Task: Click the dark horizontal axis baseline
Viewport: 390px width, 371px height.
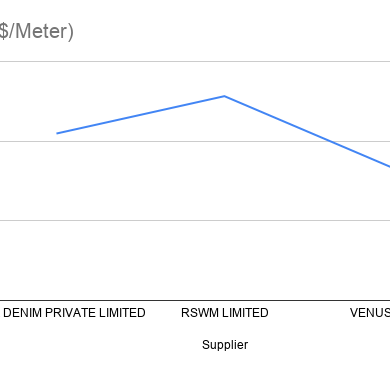Action: 195,300
